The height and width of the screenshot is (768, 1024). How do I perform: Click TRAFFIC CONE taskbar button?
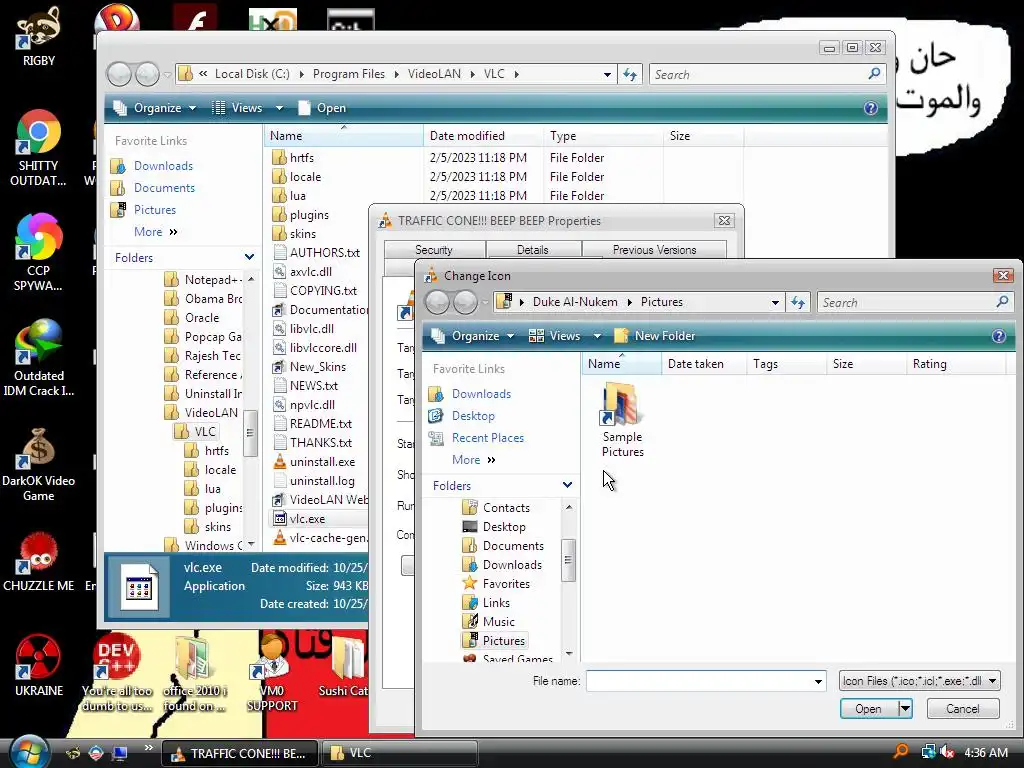pos(239,753)
